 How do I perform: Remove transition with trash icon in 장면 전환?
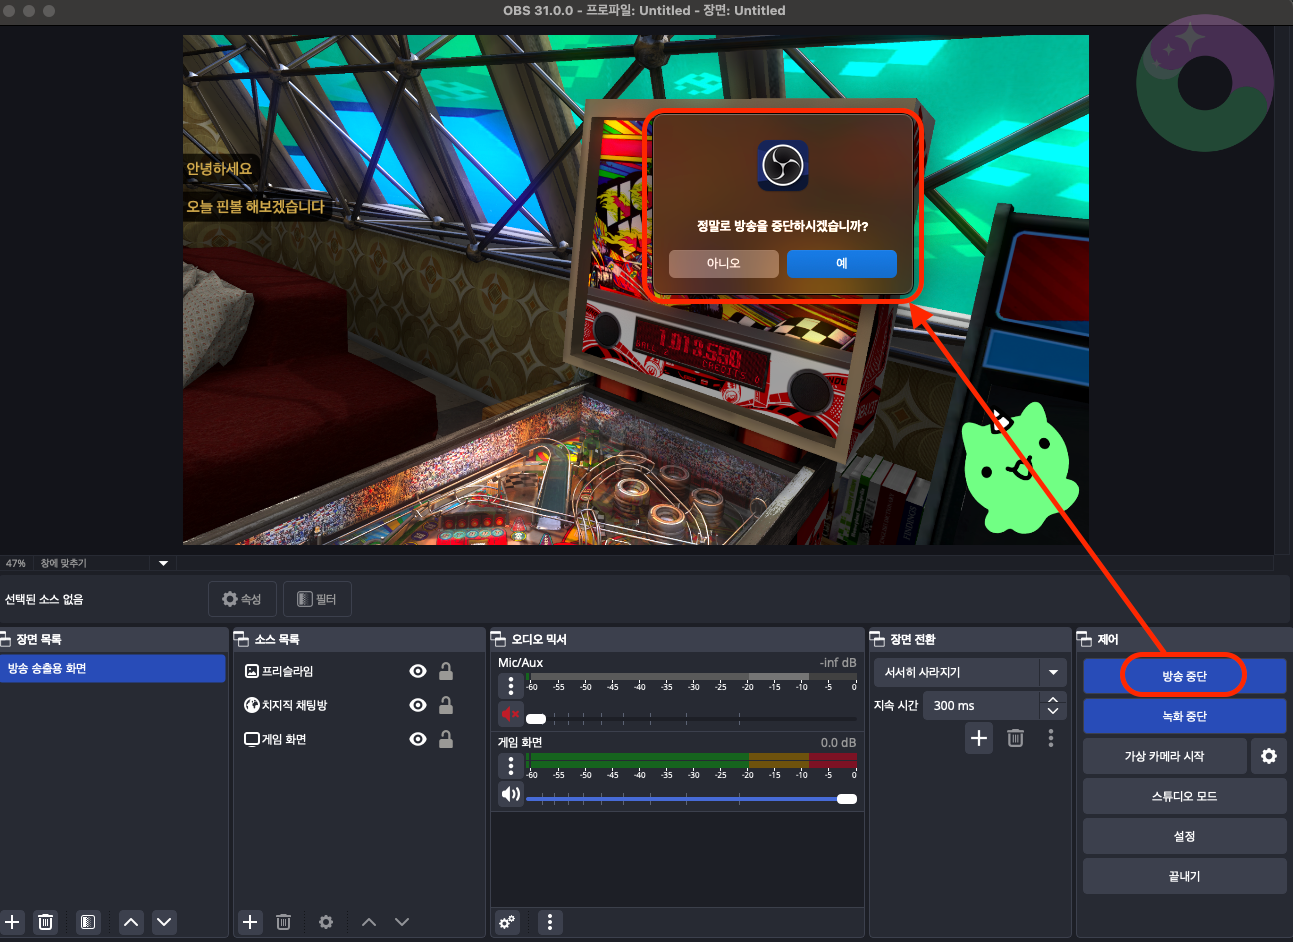pos(1015,738)
